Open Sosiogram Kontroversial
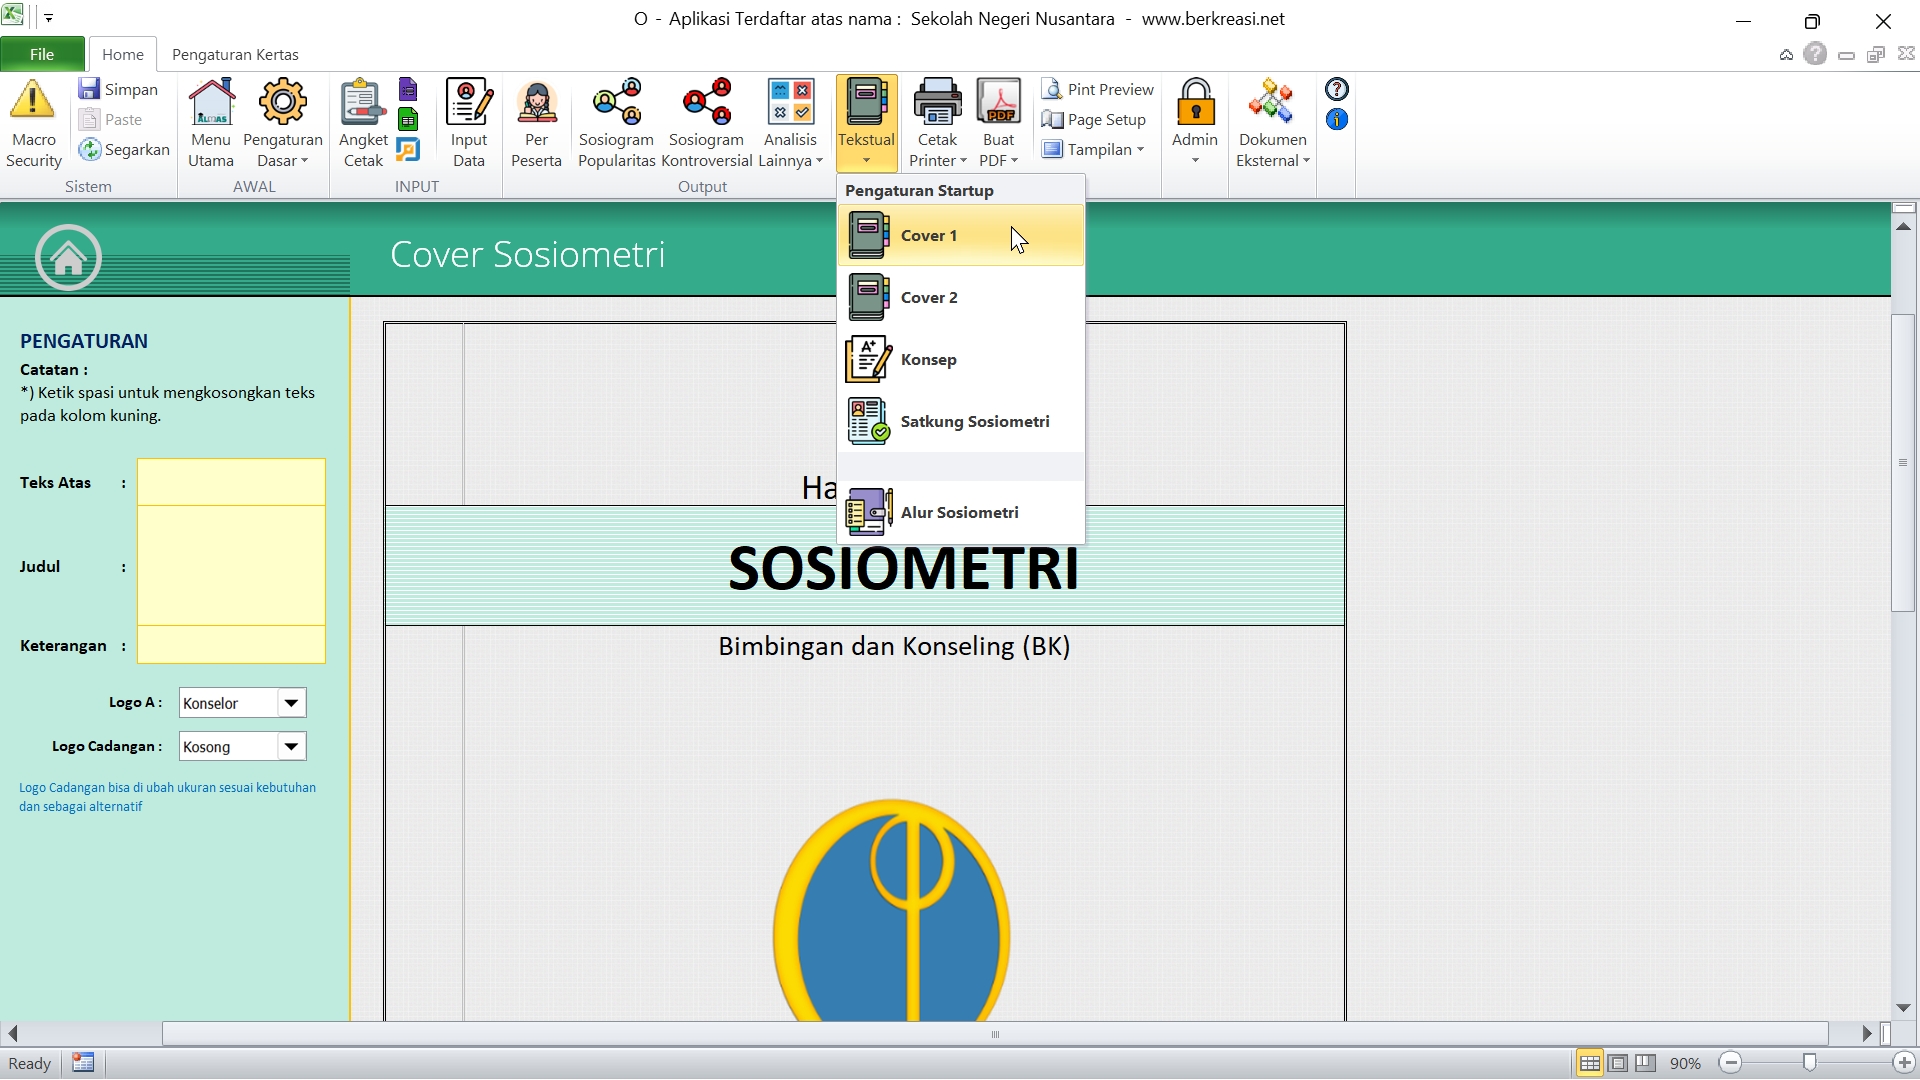1920x1080 pixels. [706, 101]
